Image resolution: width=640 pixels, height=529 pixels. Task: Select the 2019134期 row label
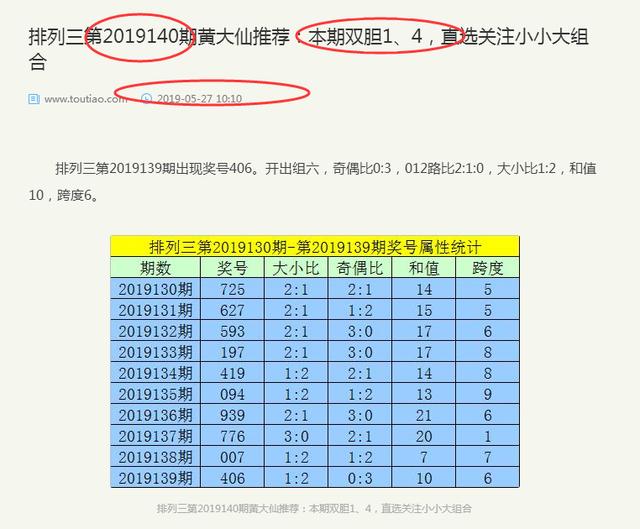point(156,373)
